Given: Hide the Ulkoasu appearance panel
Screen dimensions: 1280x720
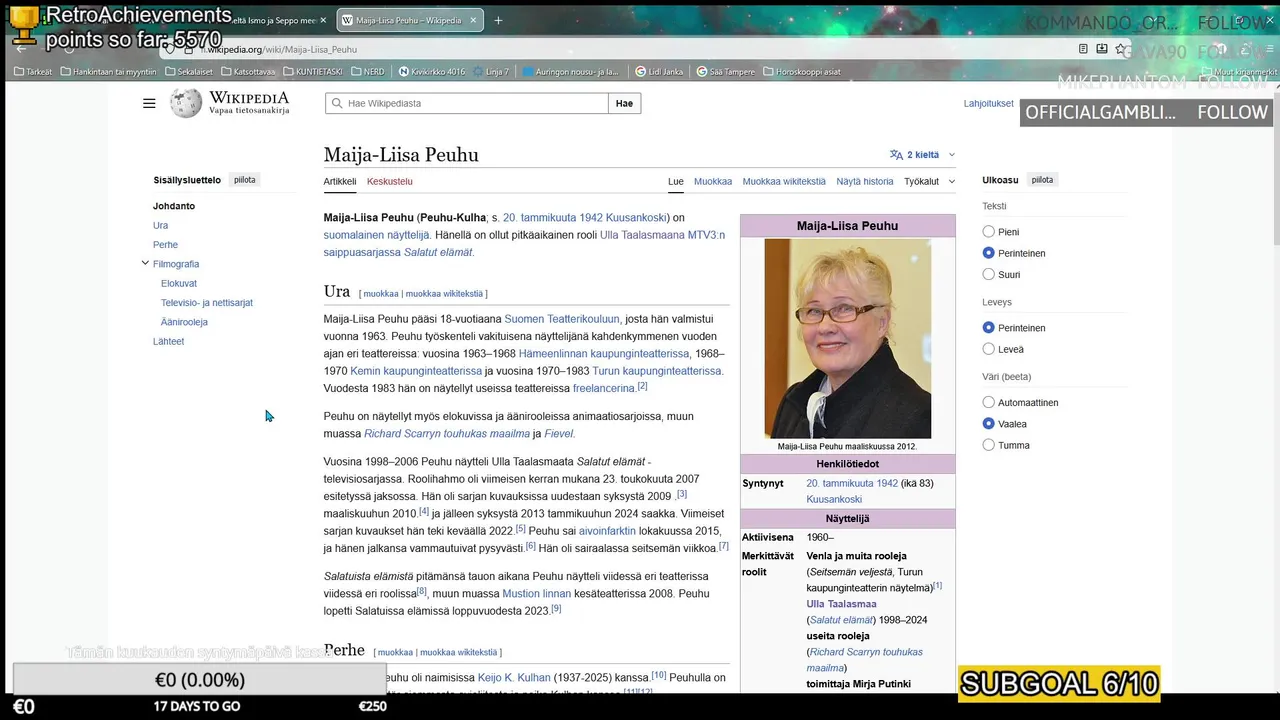Looking at the screenshot, I should 1042,180.
